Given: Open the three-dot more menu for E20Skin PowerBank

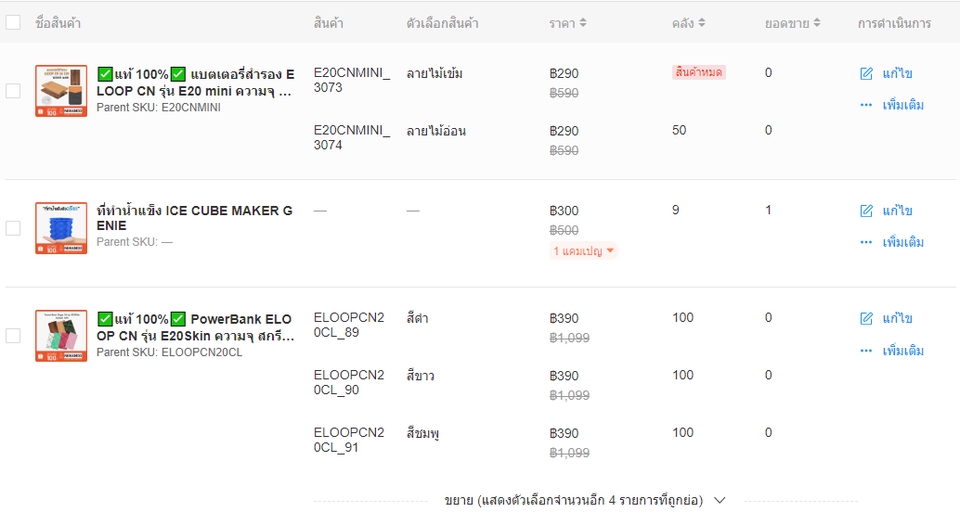Looking at the screenshot, I should (x=866, y=351).
